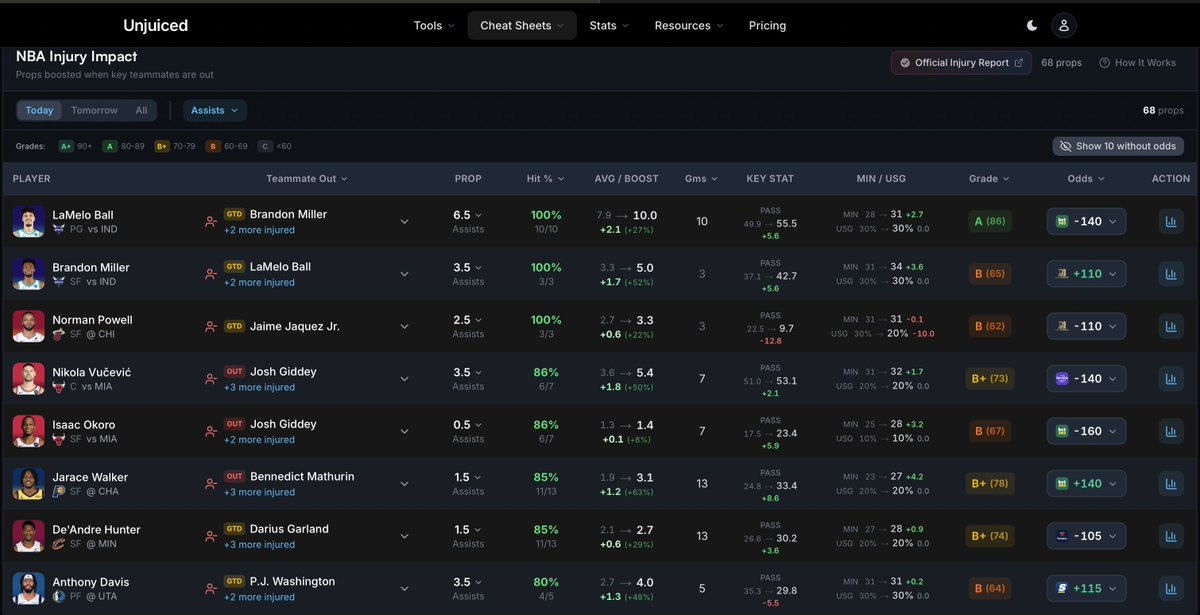The width and height of the screenshot is (1200, 615).
Task: Show +3 more injured for Jarace Walker row
Action: click(259, 493)
